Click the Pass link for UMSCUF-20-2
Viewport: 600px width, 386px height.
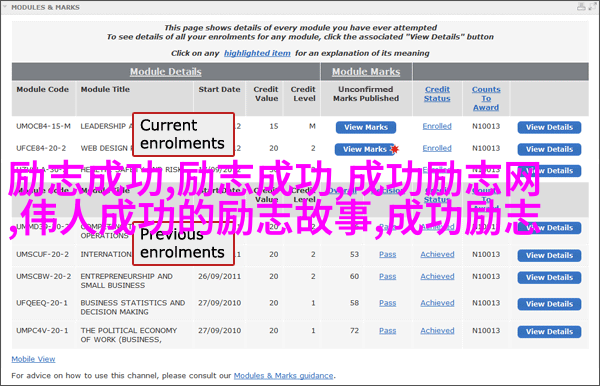point(388,254)
